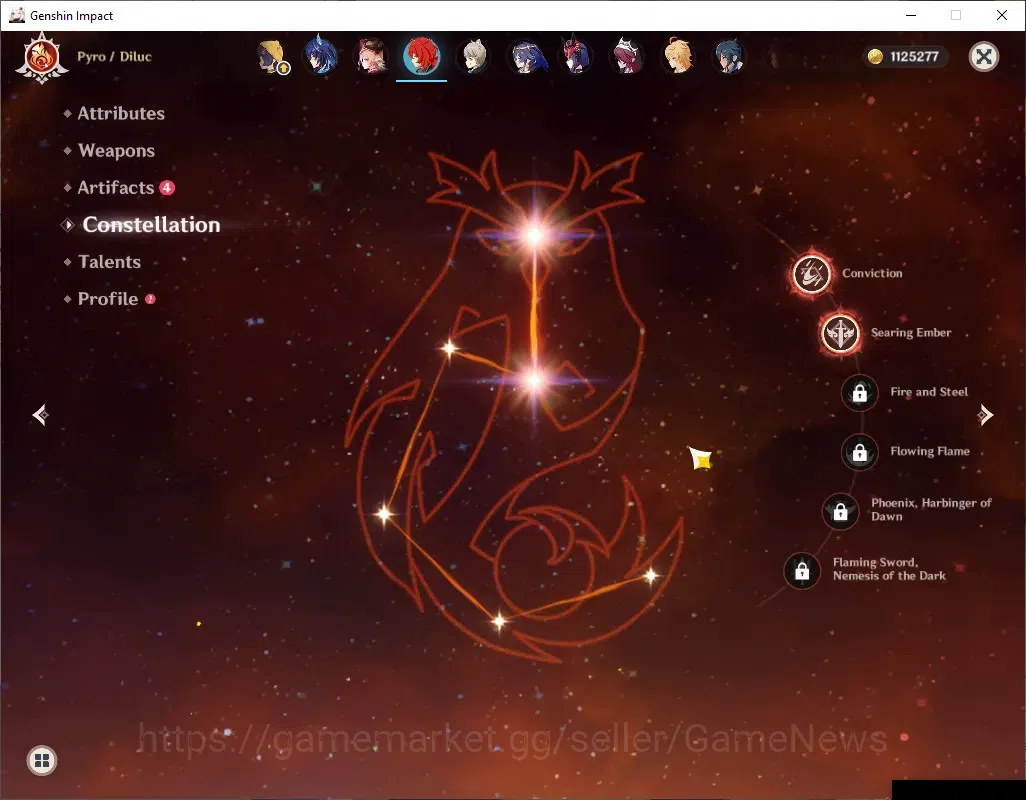The height and width of the screenshot is (800, 1026).
Task: Select the Constellation menu entry
Action: pos(151,225)
